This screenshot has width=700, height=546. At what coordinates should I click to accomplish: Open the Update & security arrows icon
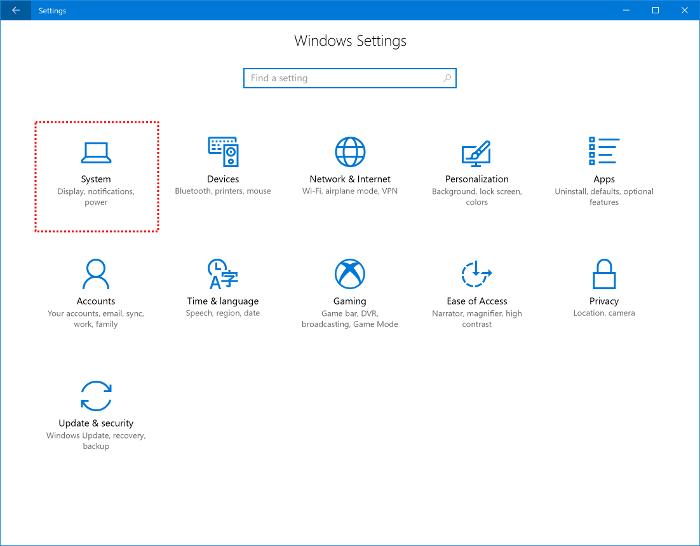(96, 396)
